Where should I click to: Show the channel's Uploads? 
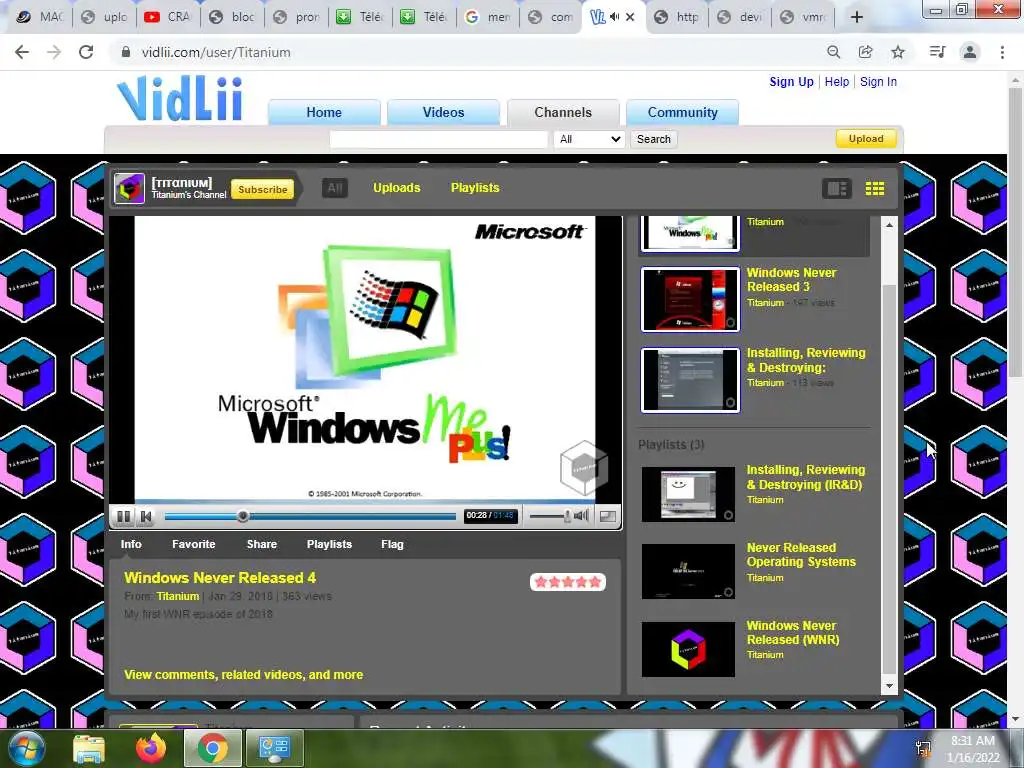pyautogui.click(x=396, y=188)
